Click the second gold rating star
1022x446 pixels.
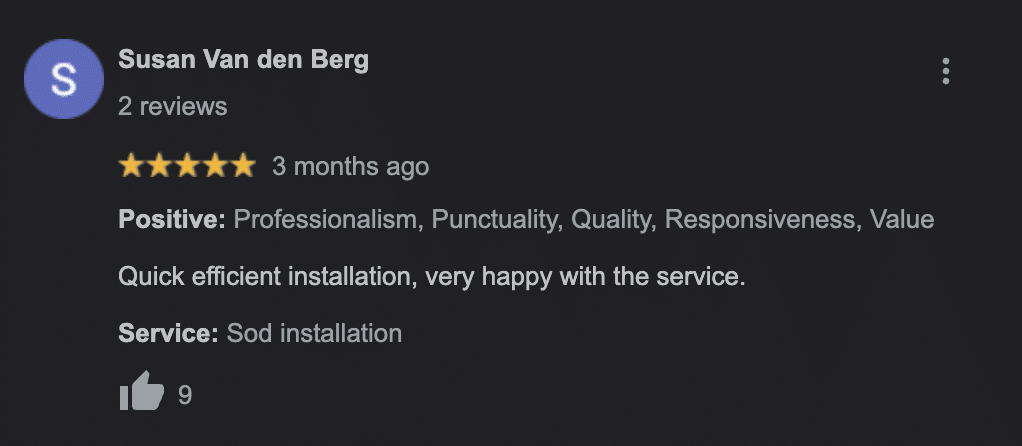tap(159, 166)
